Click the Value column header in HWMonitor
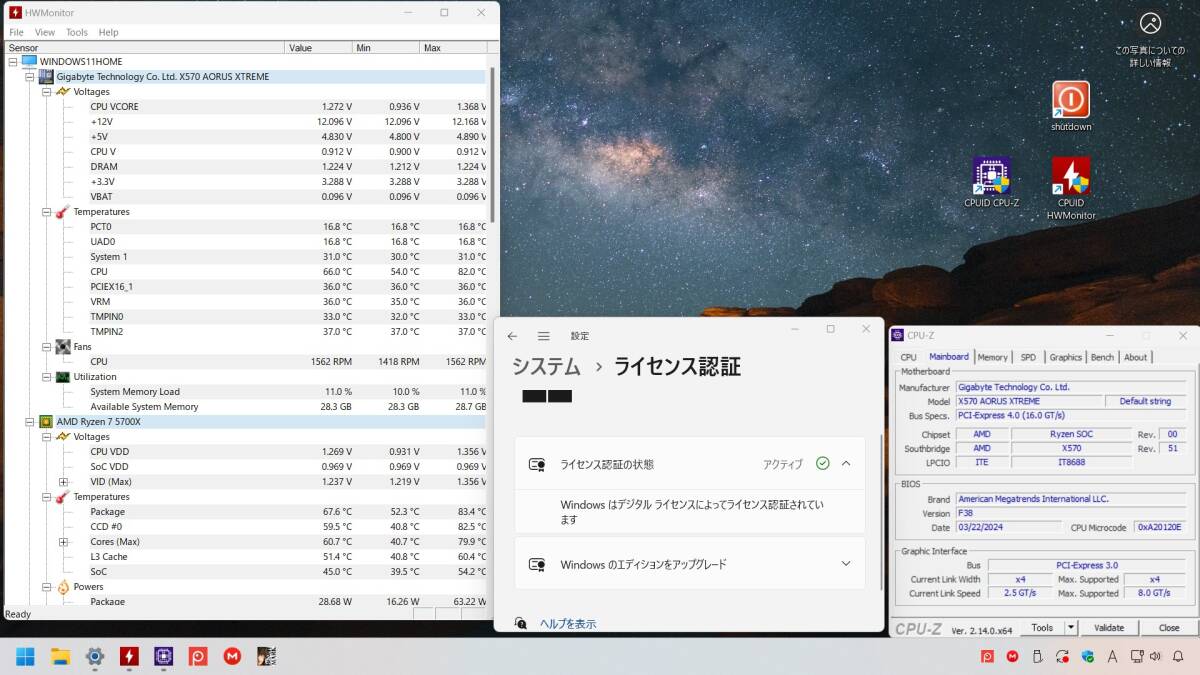This screenshot has width=1200, height=675. [318, 47]
